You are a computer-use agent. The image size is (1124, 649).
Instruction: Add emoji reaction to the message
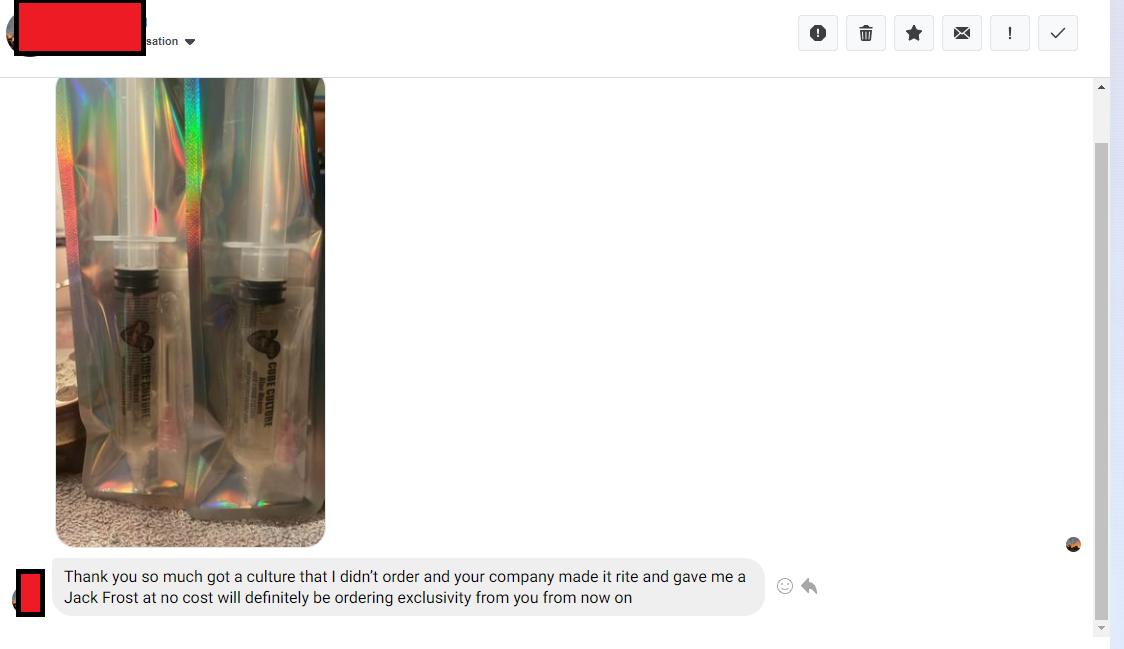785,586
